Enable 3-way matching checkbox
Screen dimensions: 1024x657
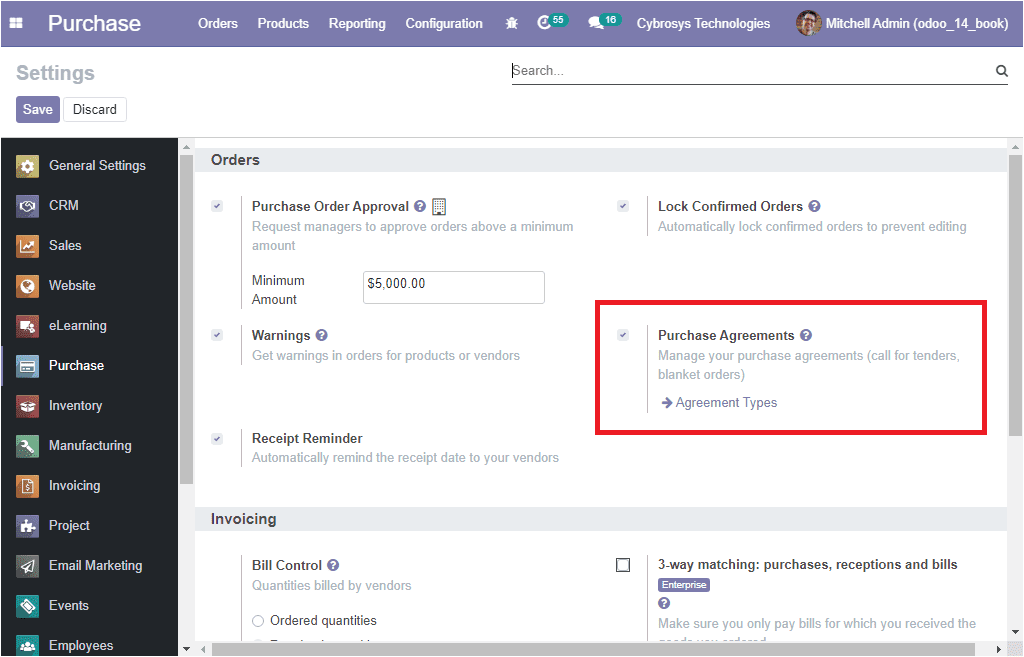[623, 565]
